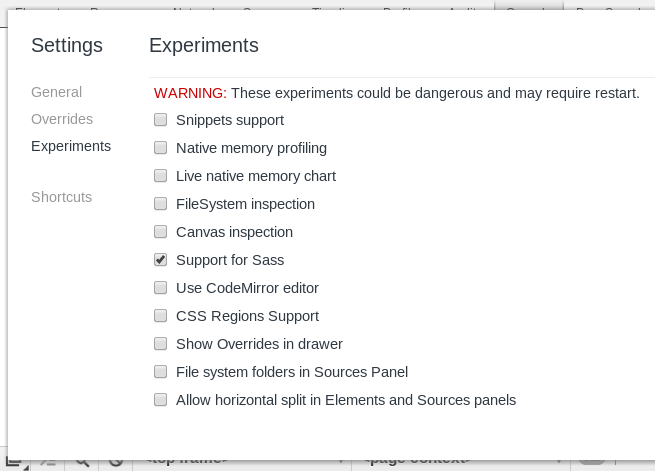The image size is (655, 471).
Task: Open the General settings section
Action: [x=56, y=92]
